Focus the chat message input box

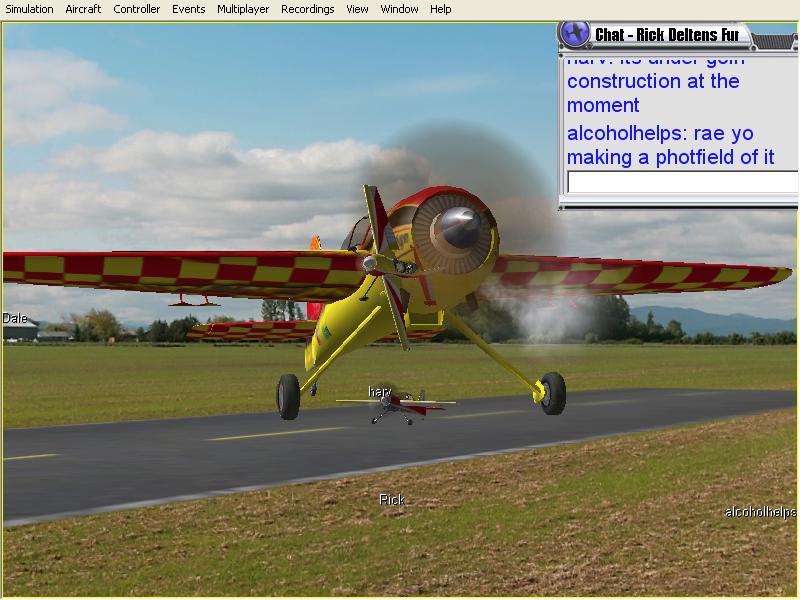click(682, 182)
